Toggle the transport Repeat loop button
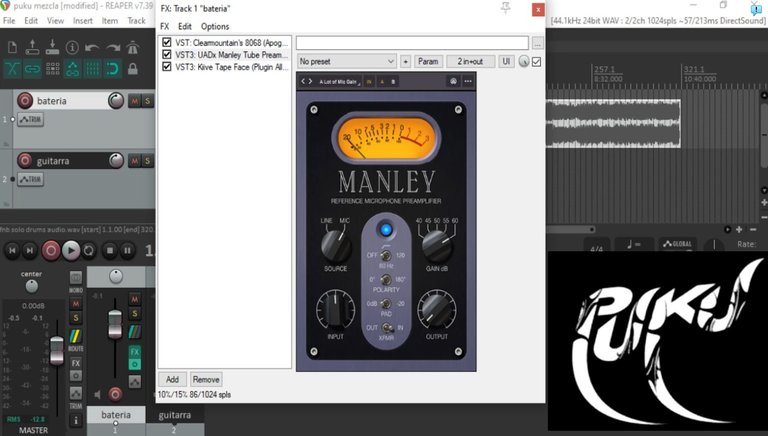 pyautogui.click(x=89, y=251)
